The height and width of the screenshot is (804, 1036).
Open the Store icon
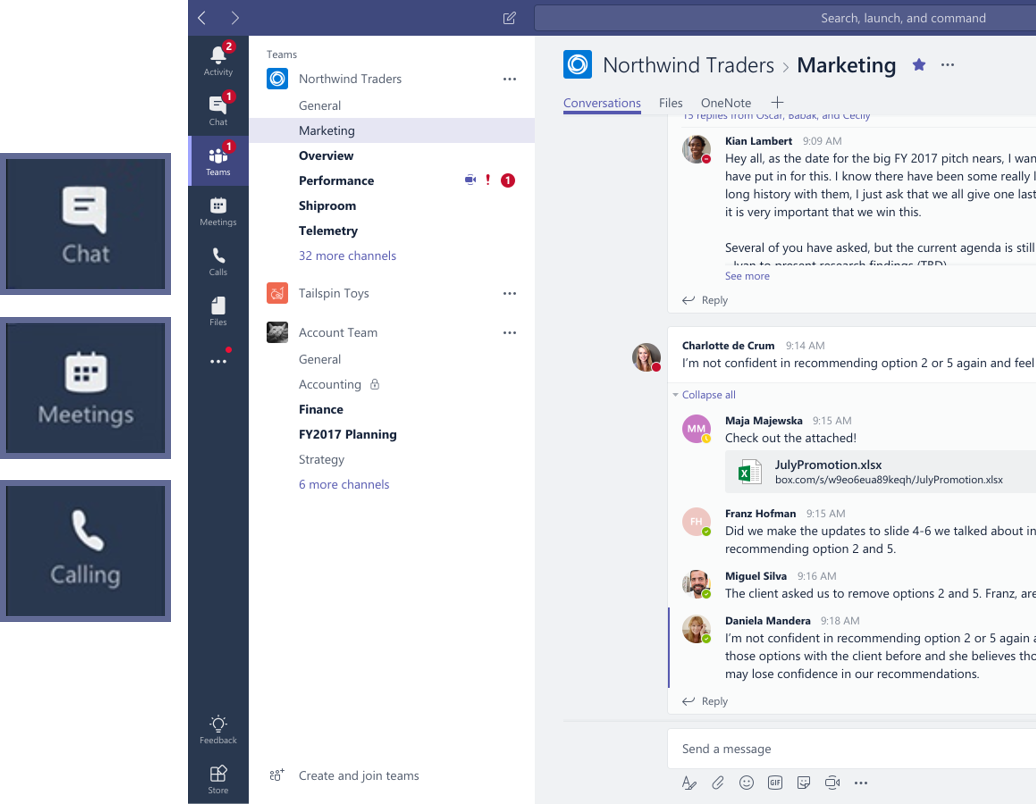(x=218, y=780)
